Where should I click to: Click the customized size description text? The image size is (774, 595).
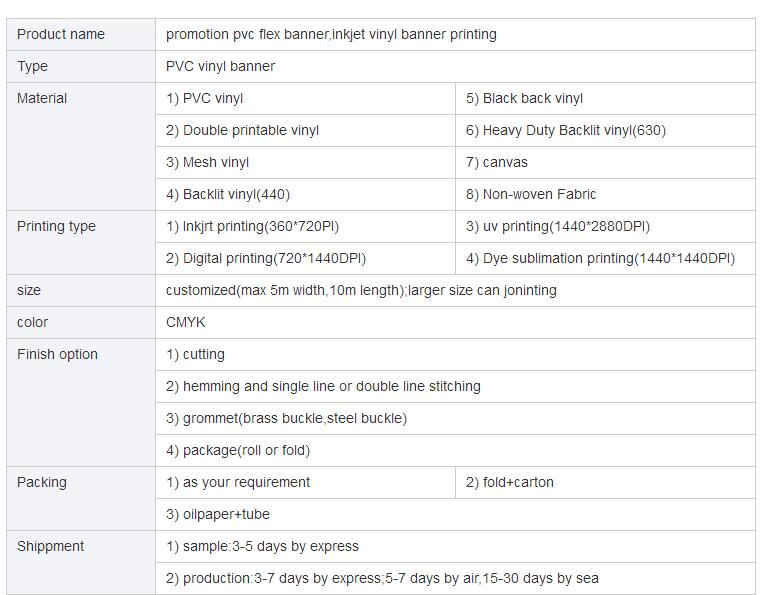tap(361, 290)
